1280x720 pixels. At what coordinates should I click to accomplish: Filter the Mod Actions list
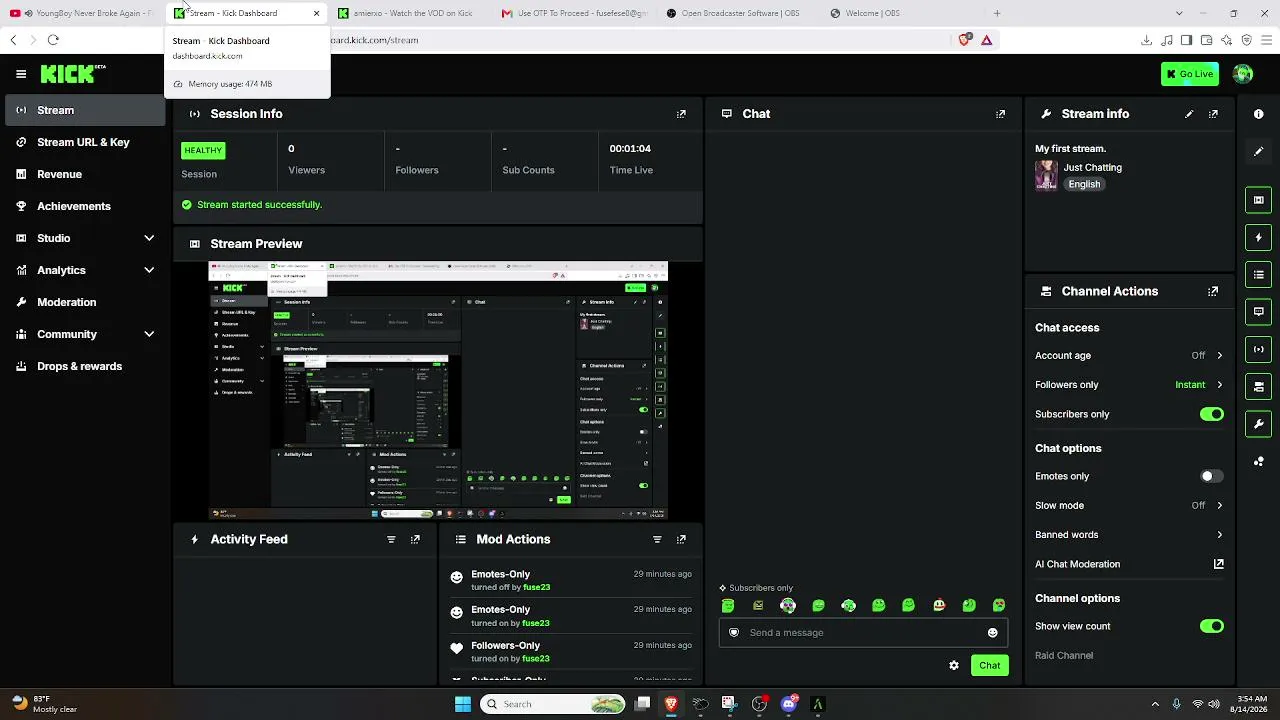pyautogui.click(x=657, y=539)
